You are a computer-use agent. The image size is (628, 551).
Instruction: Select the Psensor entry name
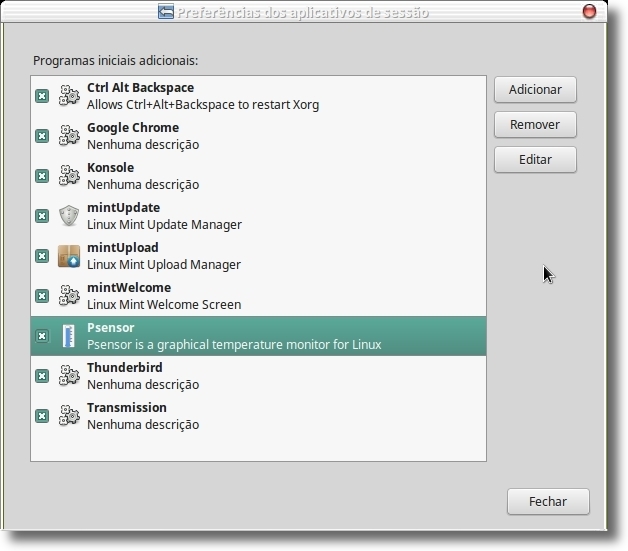pos(111,328)
